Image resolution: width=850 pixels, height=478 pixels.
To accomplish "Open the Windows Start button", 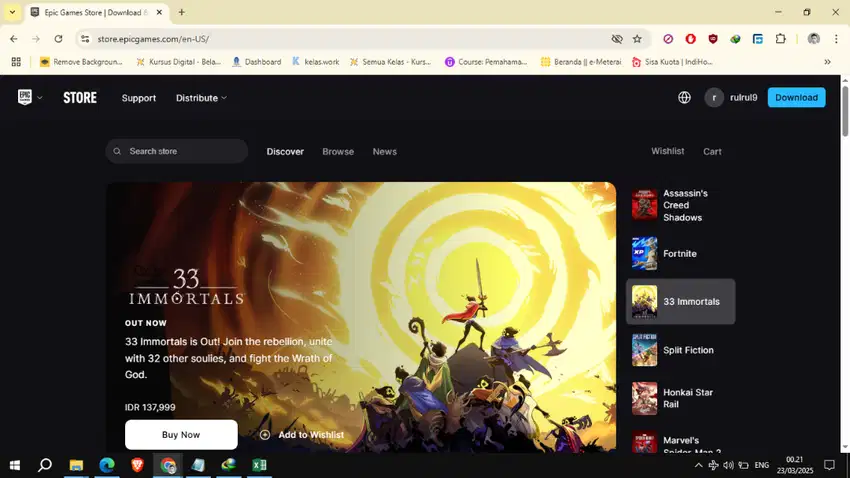I will click(x=15, y=465).
